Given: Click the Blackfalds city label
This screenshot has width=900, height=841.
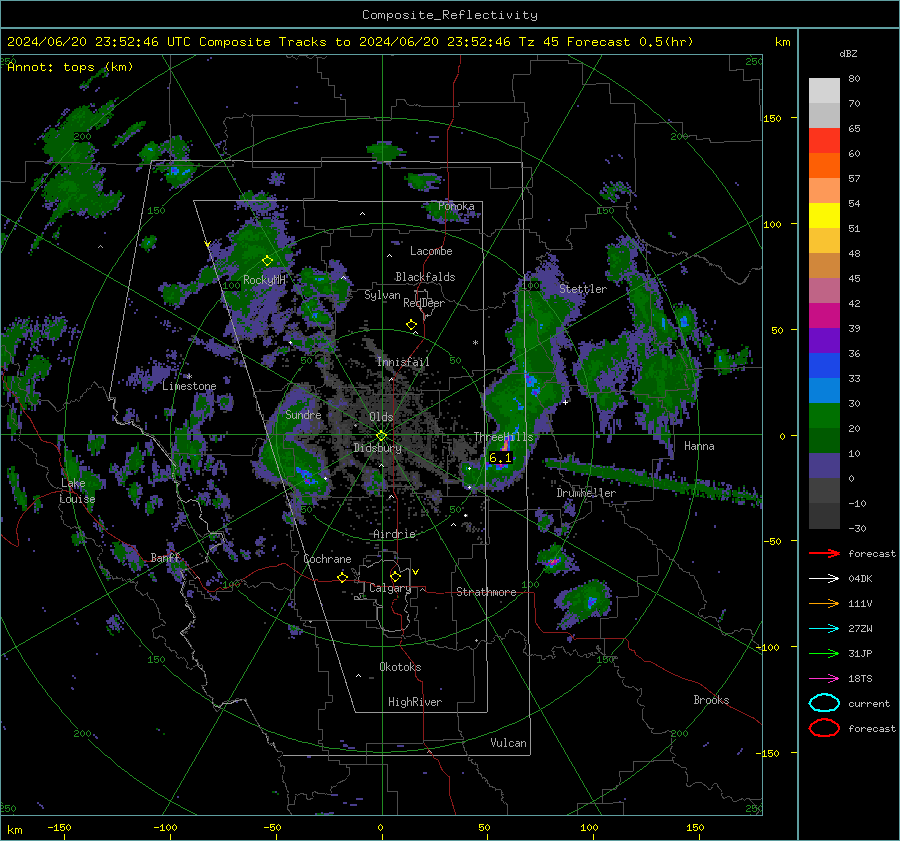Looking at the screenshot, I should 425,277.
